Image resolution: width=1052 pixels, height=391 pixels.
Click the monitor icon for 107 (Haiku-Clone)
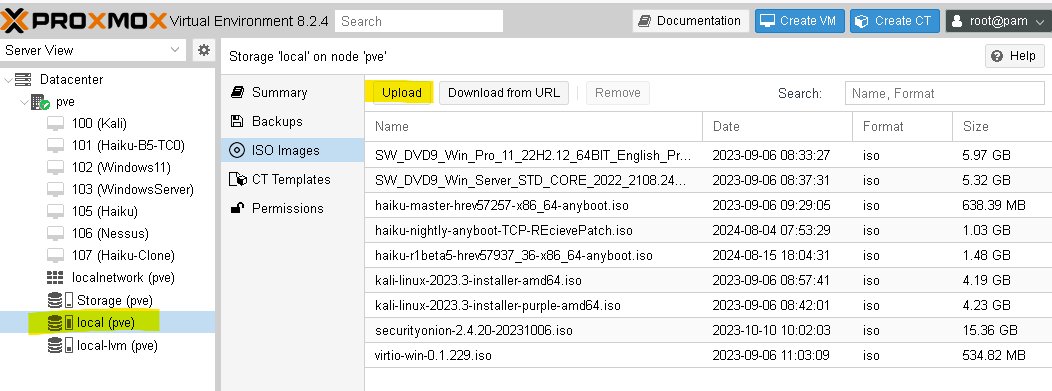point(56,256)
